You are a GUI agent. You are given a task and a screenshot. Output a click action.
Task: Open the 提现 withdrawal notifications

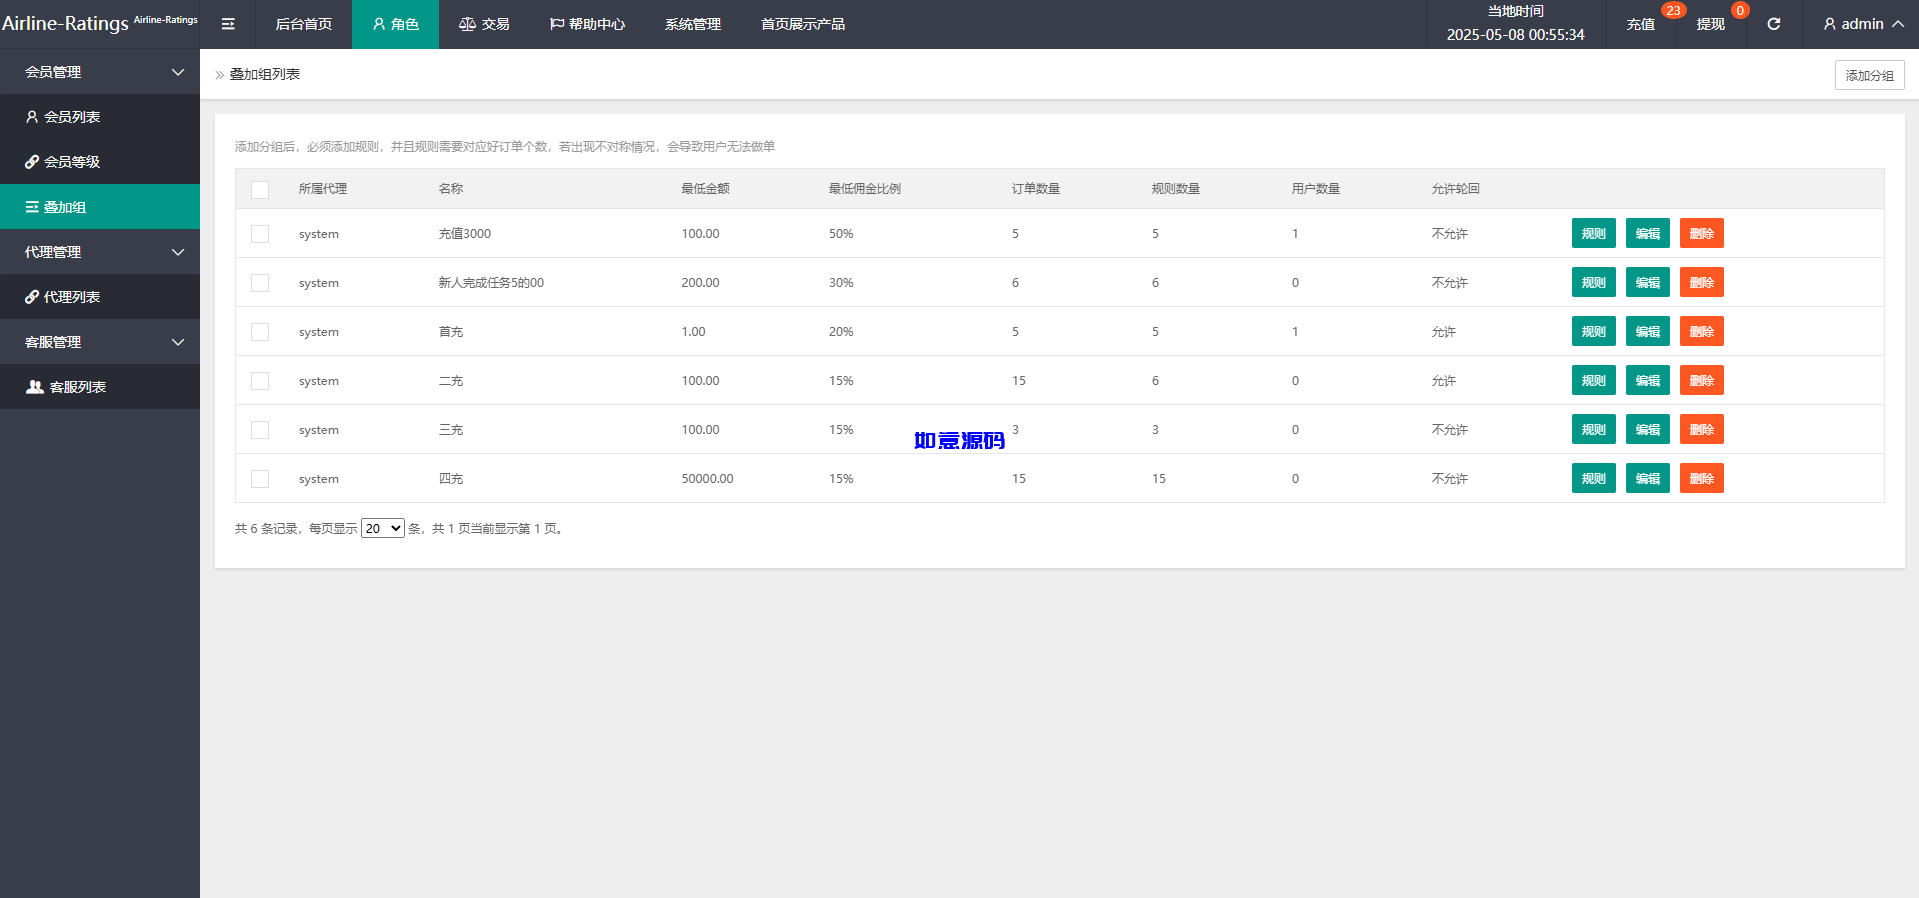click(x=1711, y=24)
